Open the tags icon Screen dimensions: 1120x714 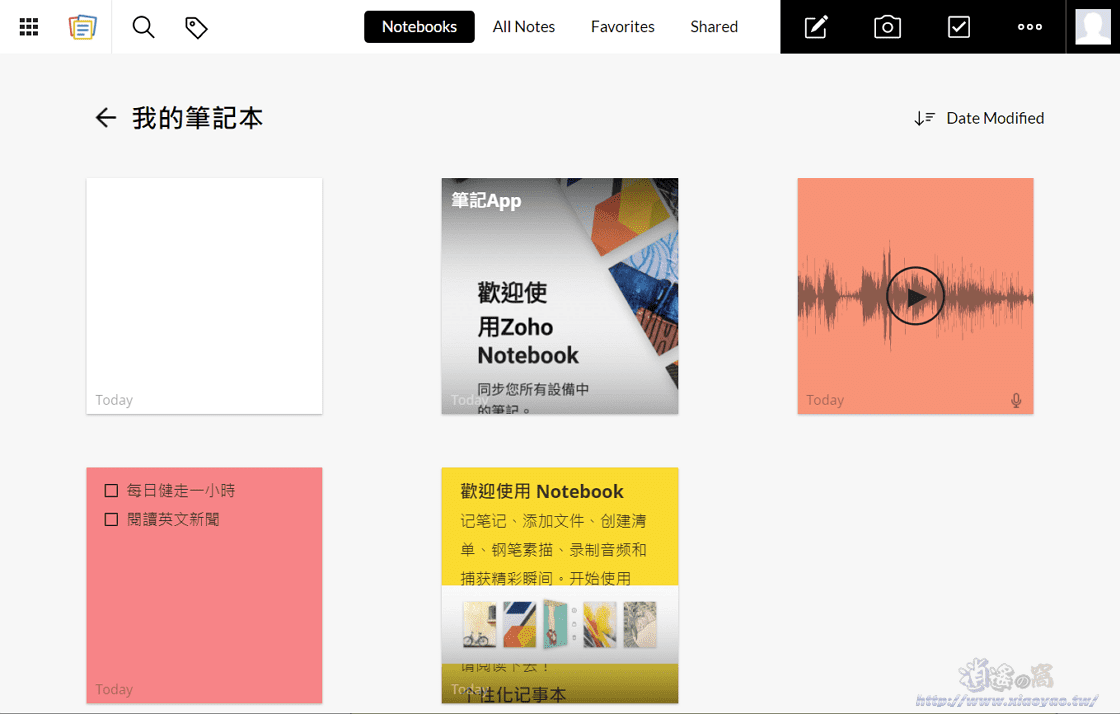(196, 28)
